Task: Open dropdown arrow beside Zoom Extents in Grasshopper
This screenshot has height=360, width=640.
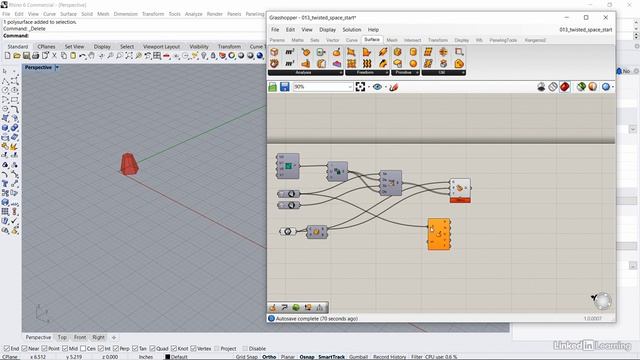Action: pos(369,87)
